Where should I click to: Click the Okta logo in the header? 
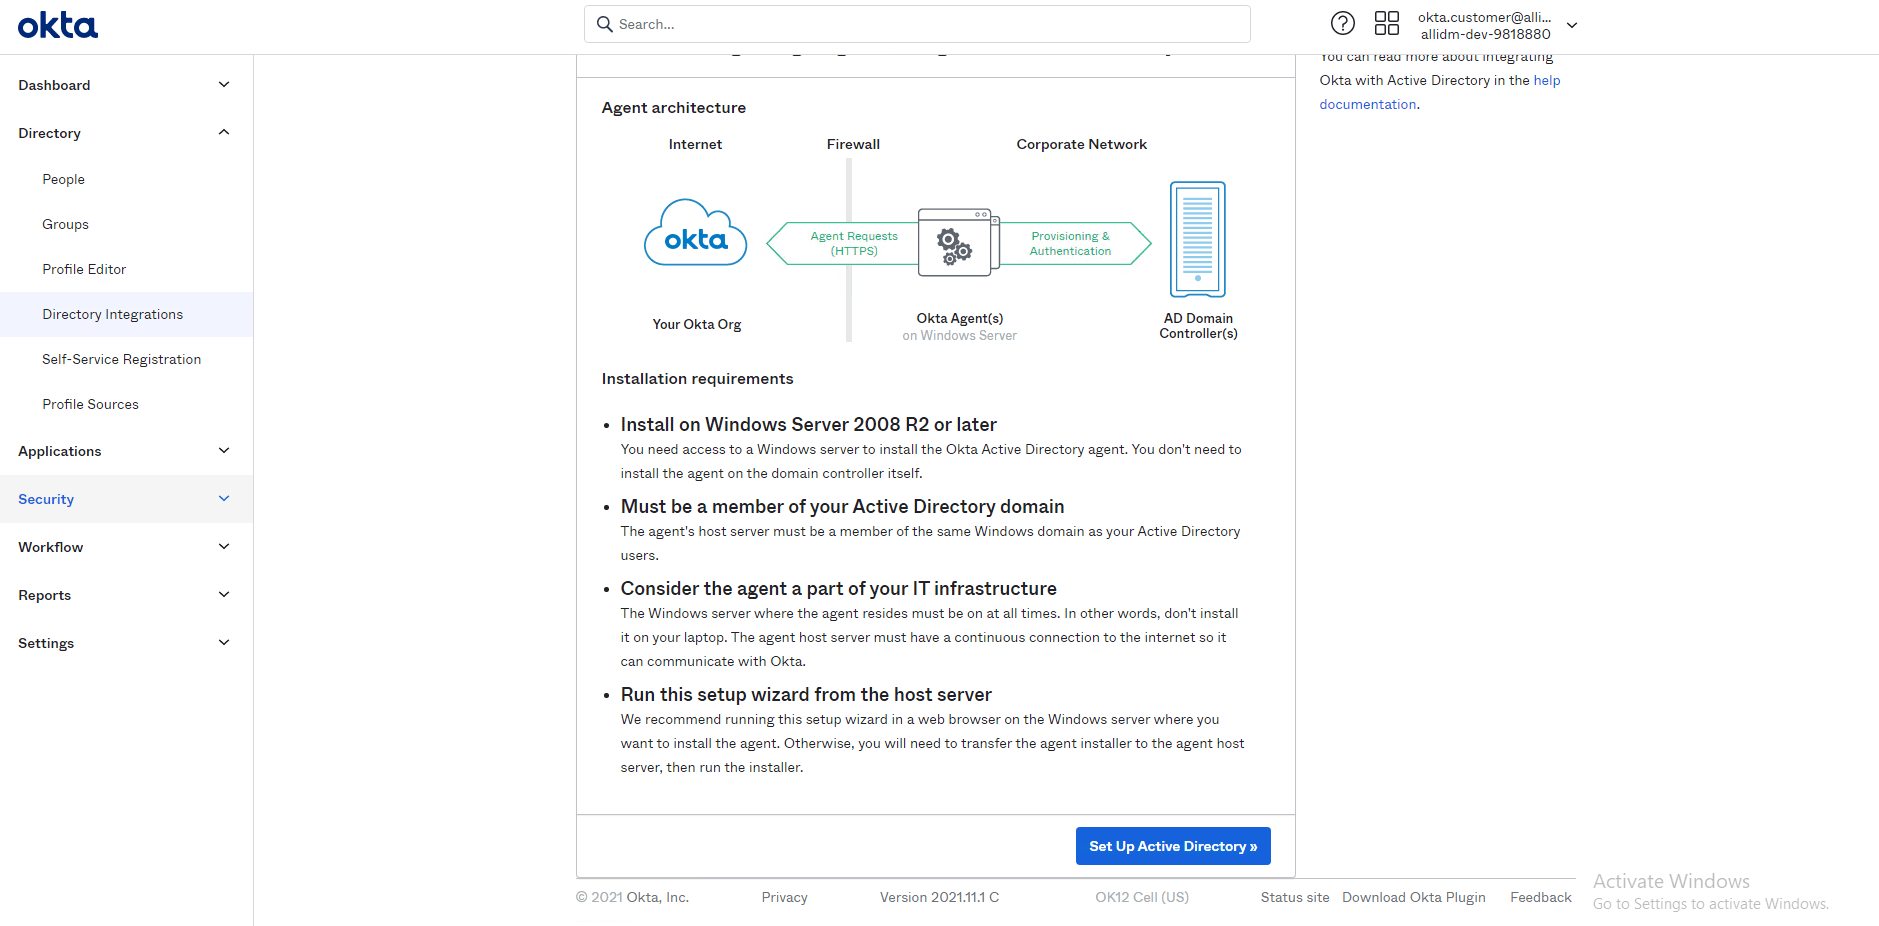pyautogui.click(x=58, y=25)
